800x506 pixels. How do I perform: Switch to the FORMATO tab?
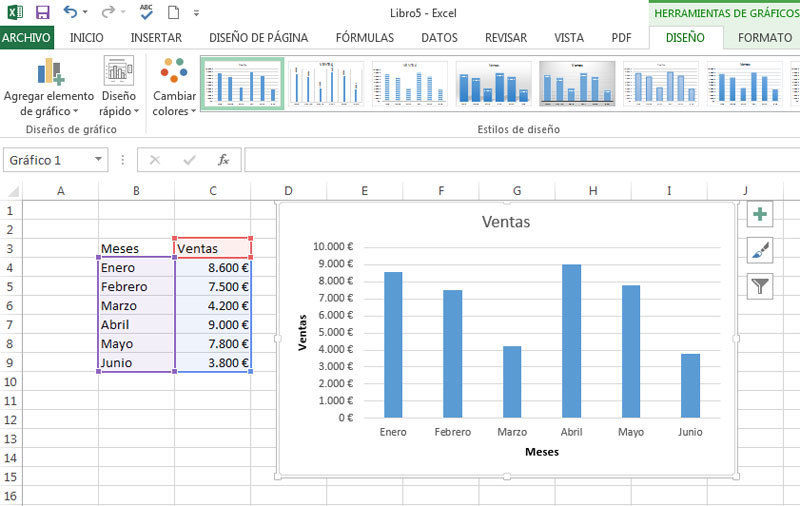click(765, 38)
